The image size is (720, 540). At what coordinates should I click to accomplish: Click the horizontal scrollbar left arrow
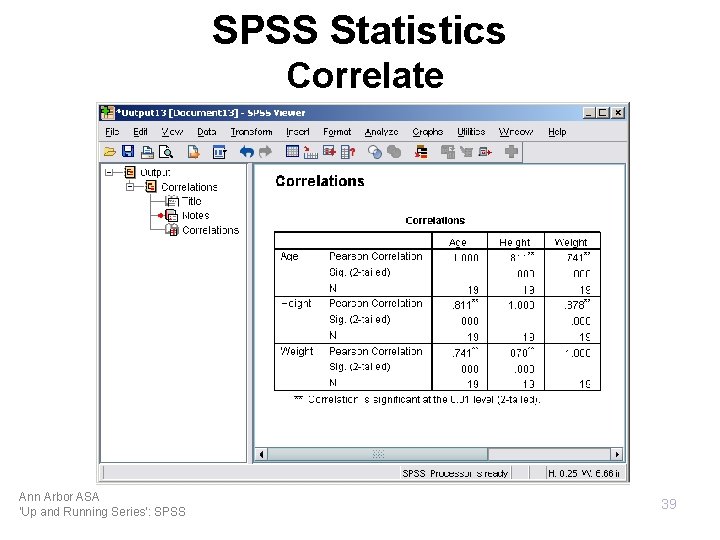point(261,454)
